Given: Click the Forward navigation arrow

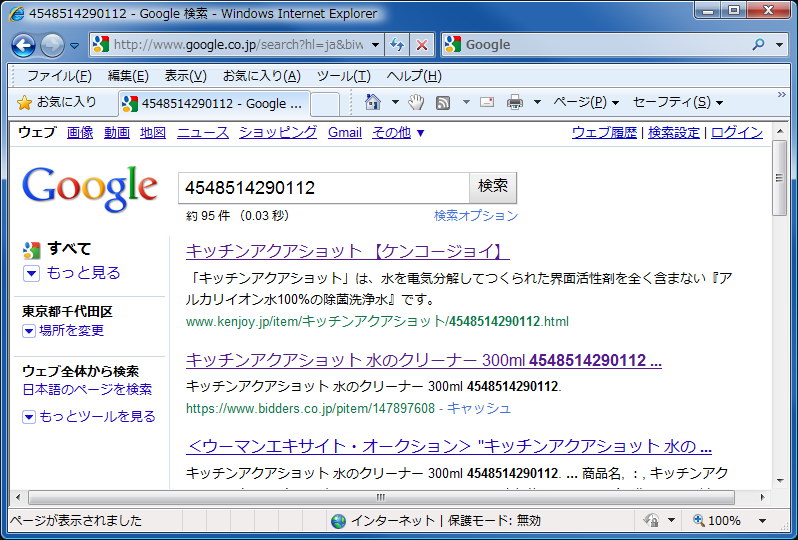Looking at the screenshot, I should coord(52,45).
